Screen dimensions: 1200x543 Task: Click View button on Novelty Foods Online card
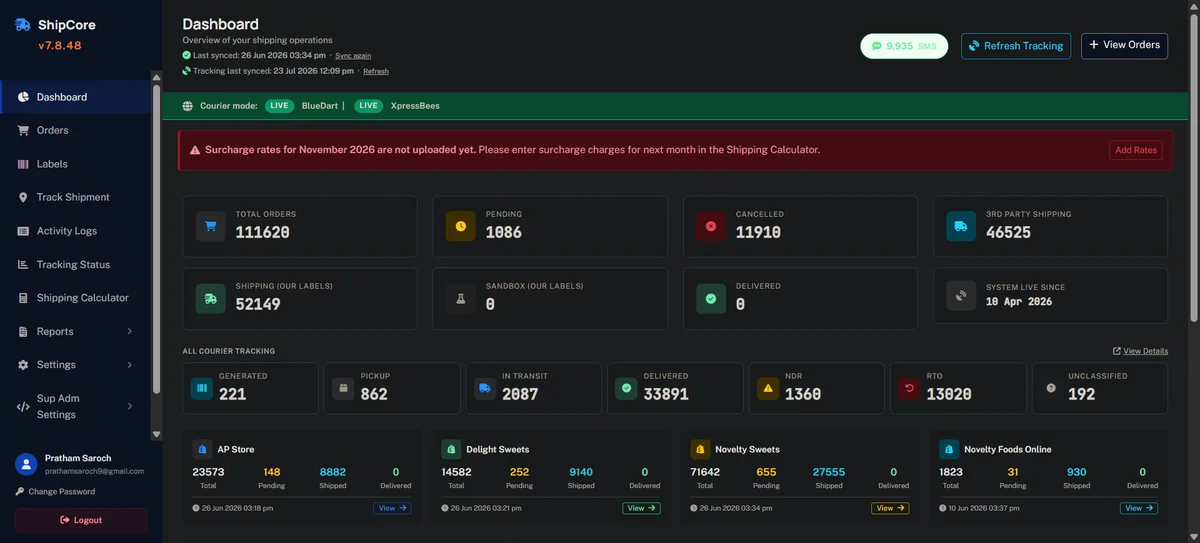tap(1139, 508)
